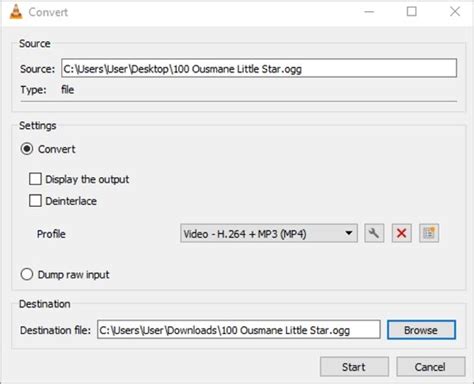474x384 pixels.
Task: Minimize the Convert dialog window
Action: click(x=369, y=12)
